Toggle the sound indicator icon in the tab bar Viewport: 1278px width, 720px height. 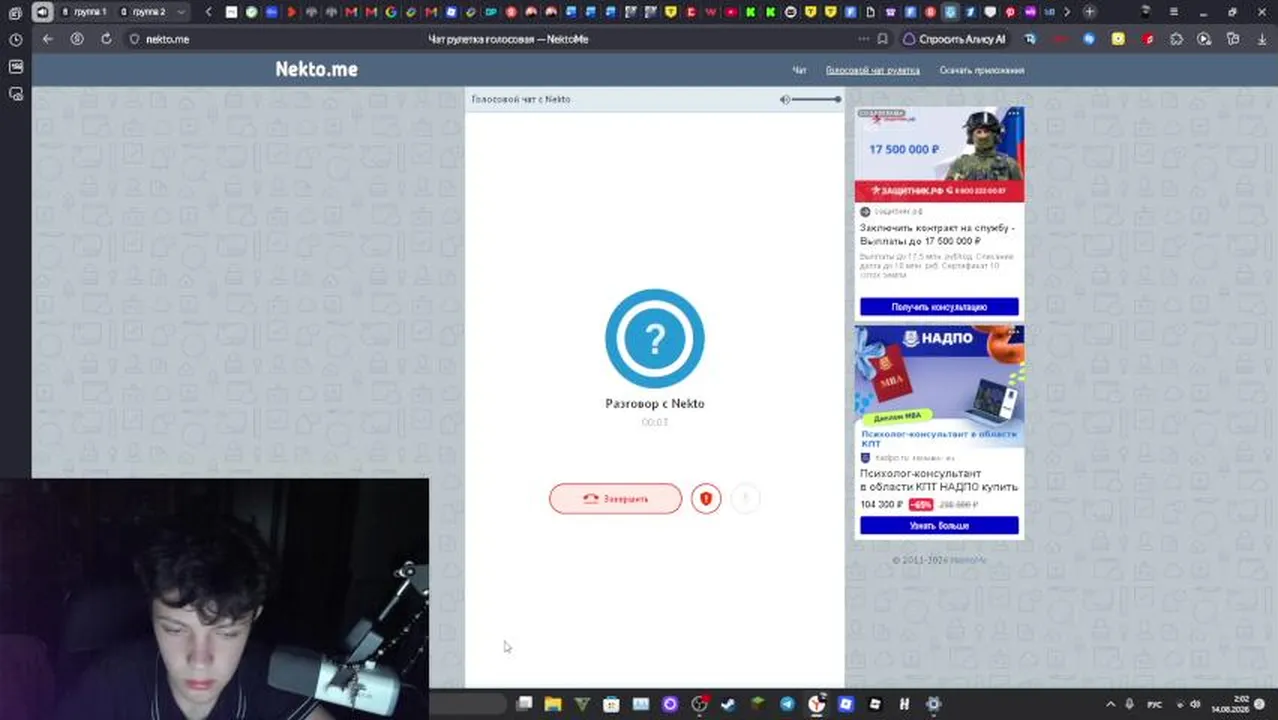(x=42, y=12)
